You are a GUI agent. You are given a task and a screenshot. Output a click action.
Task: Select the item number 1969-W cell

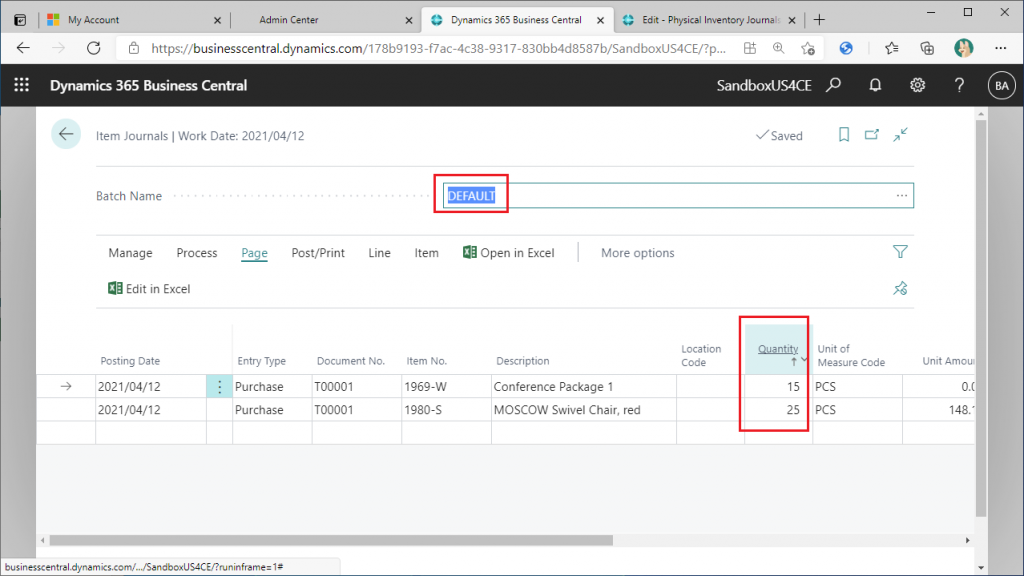click(447, 387)
